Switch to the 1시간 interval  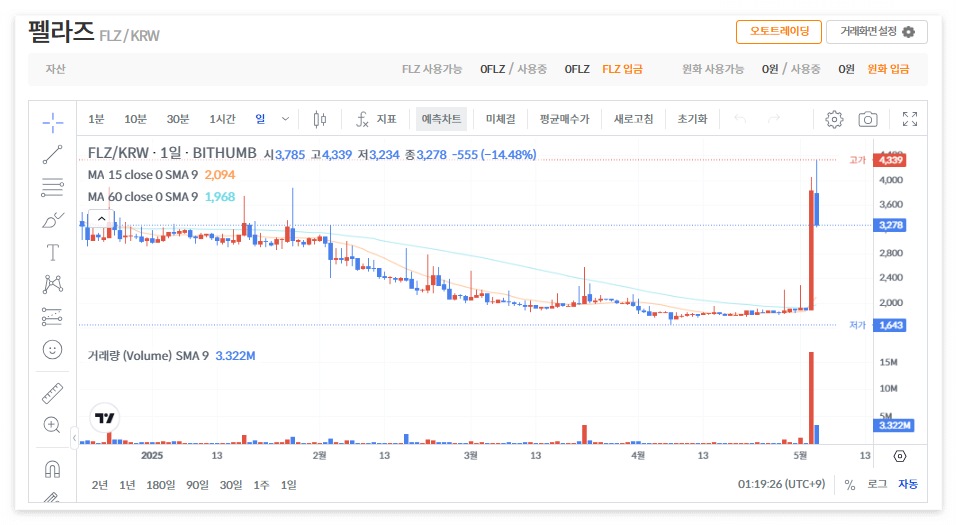222,119
